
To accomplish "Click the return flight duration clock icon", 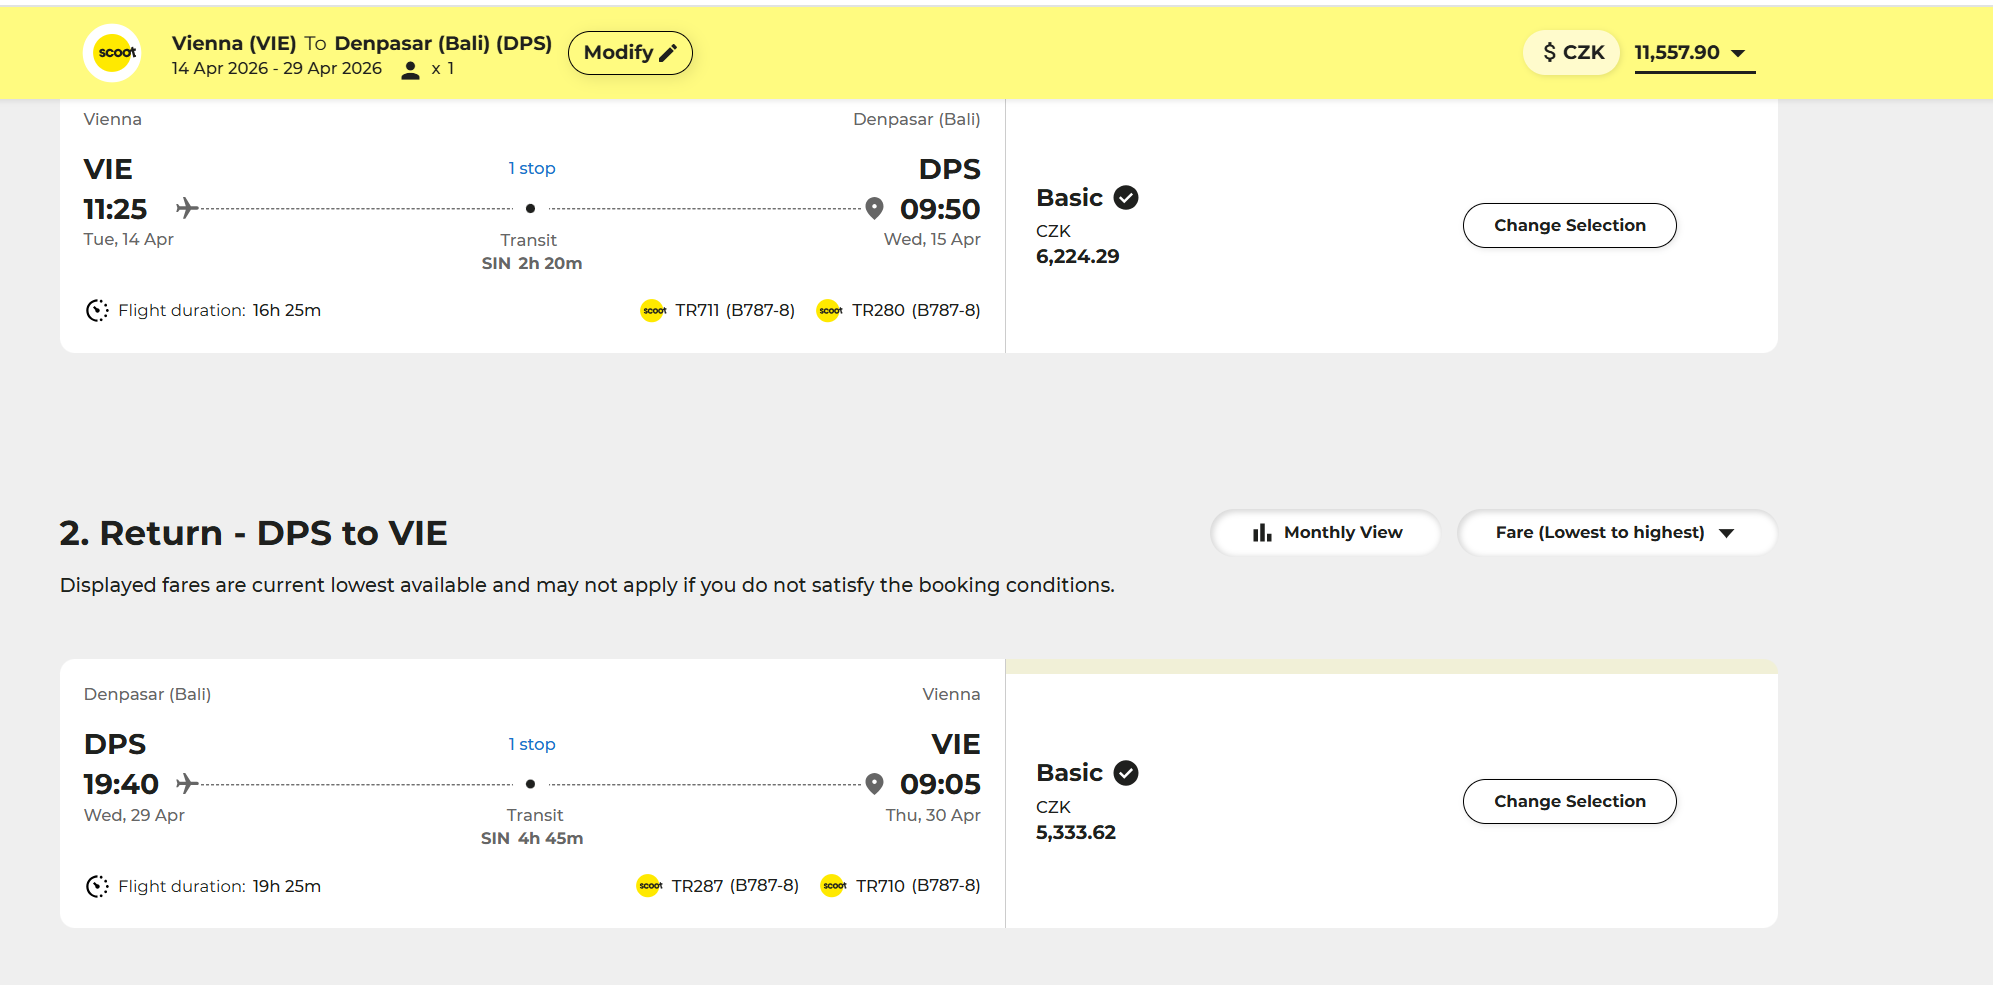I will point(97,886).
